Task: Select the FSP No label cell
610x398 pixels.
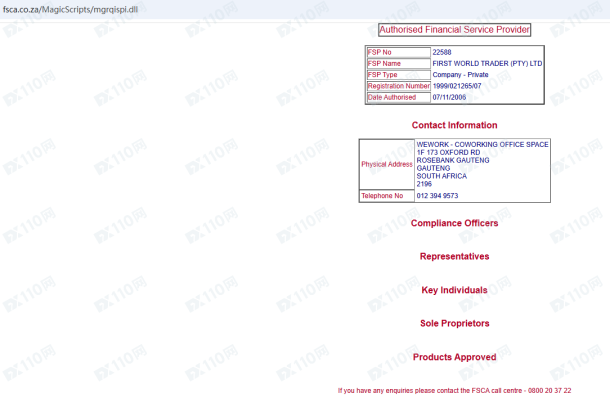Action: 398,52
